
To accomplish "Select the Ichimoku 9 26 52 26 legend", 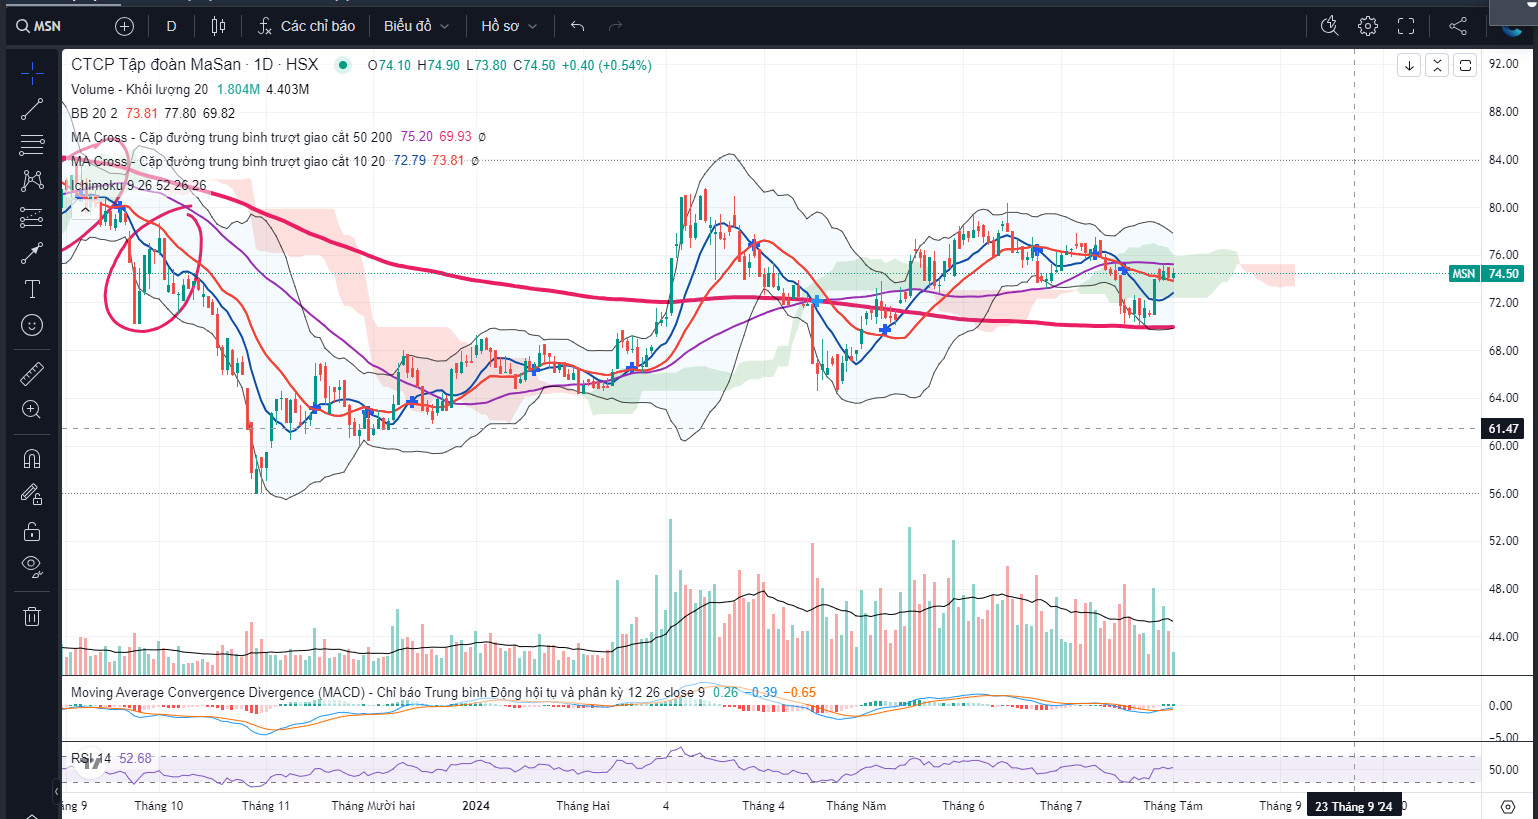I will coord(139,185).
